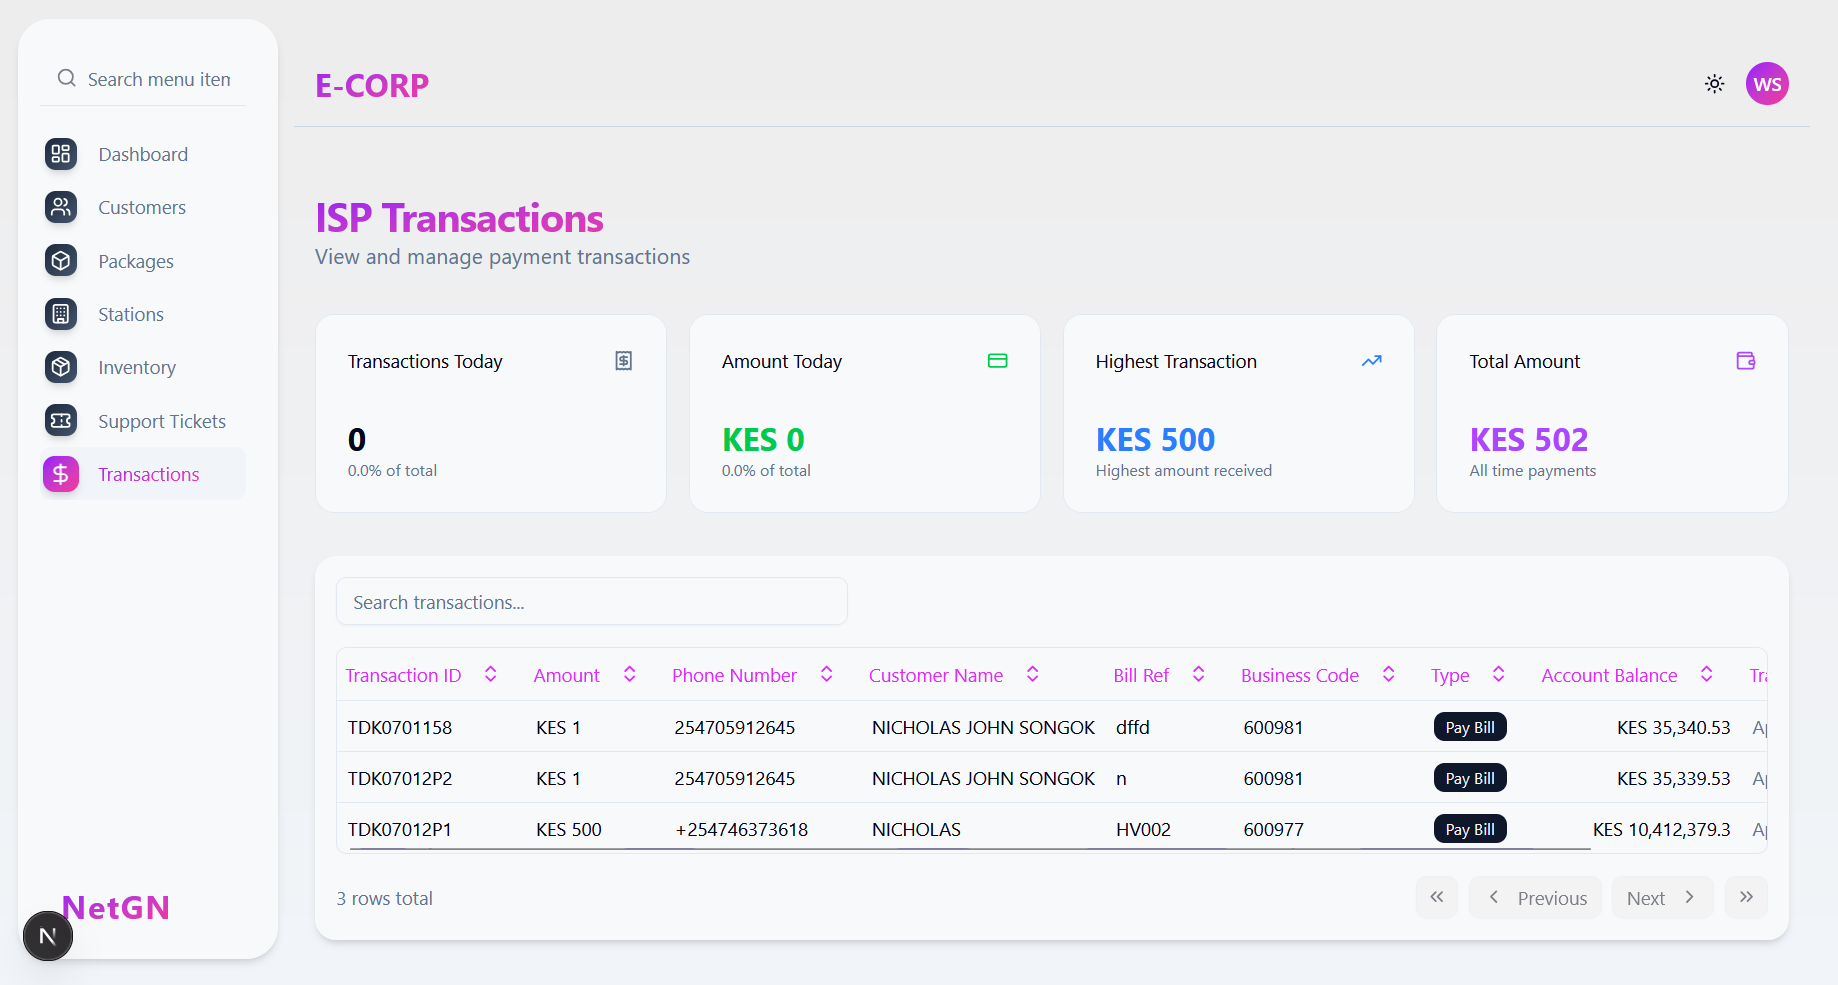This screenshot has height=985, width=1838.
Task: Open Support Tickets from the sidebar
Action: (161, 421)
